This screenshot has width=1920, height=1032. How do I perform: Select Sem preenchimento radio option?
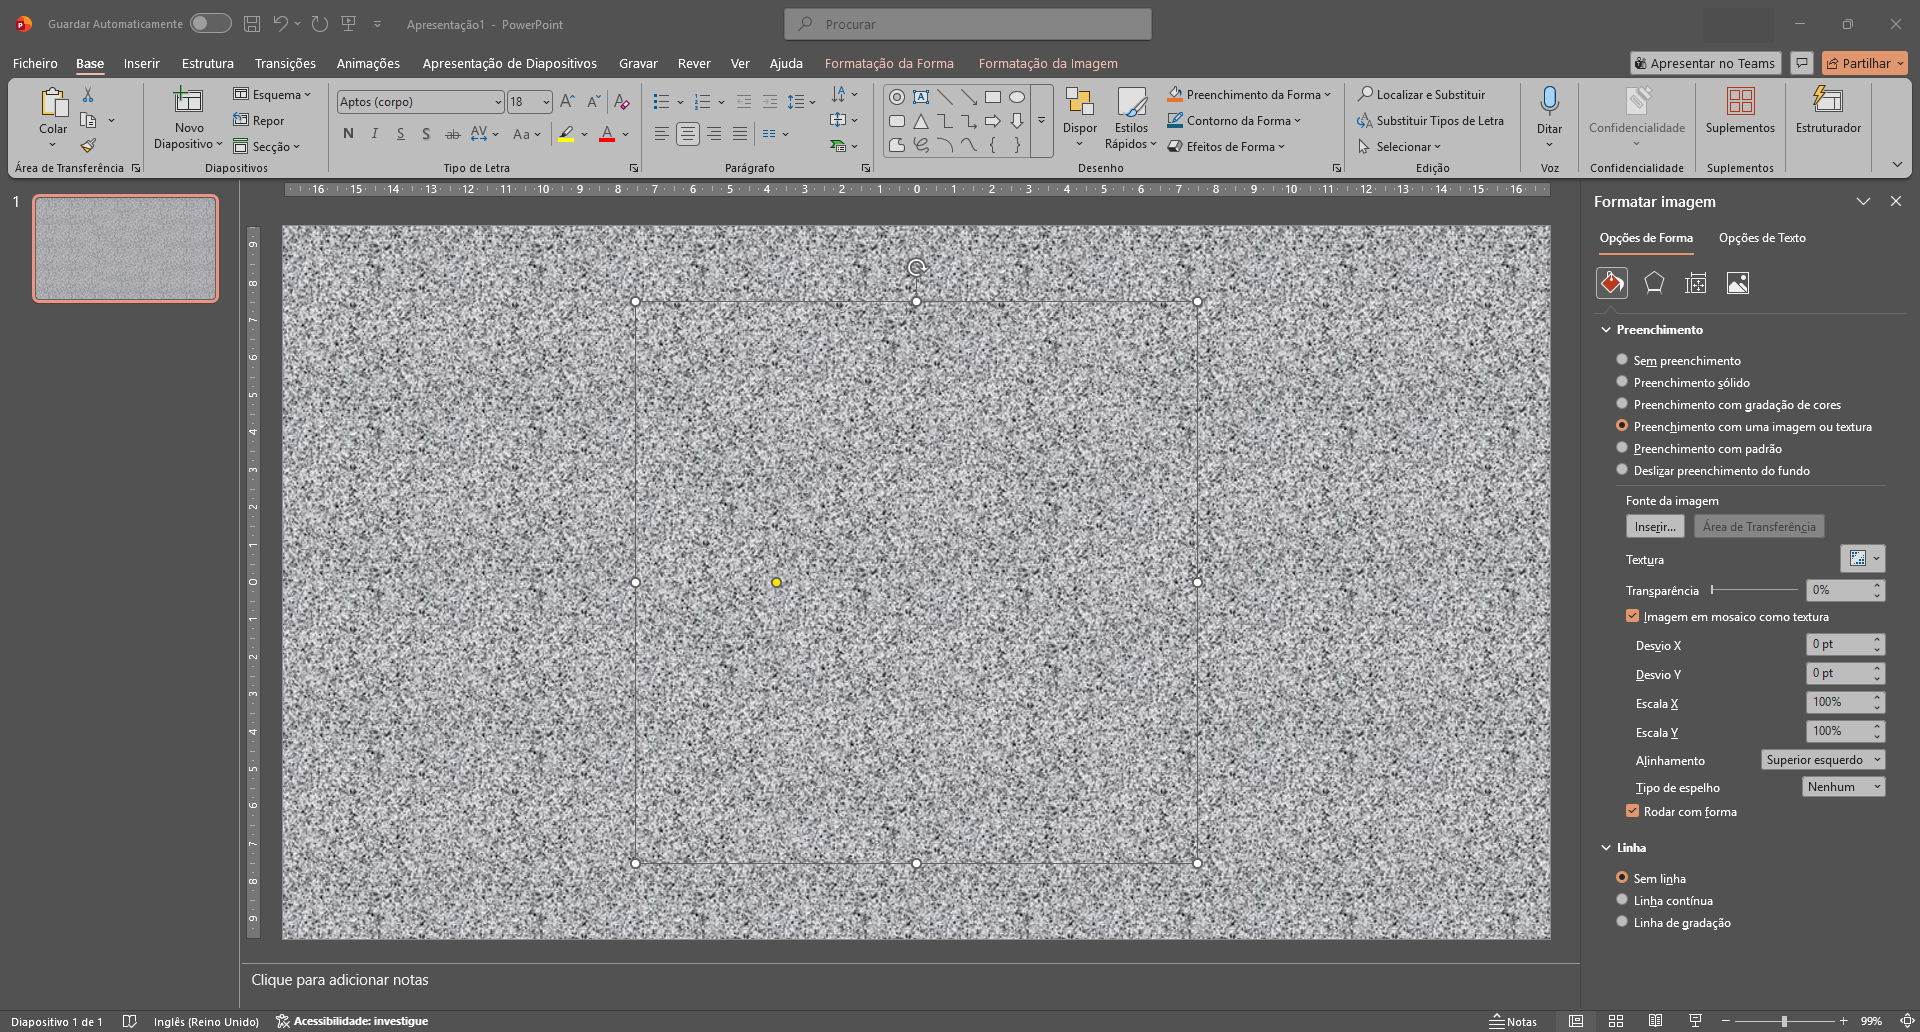pyautogui.click(x=1622, y=360)
